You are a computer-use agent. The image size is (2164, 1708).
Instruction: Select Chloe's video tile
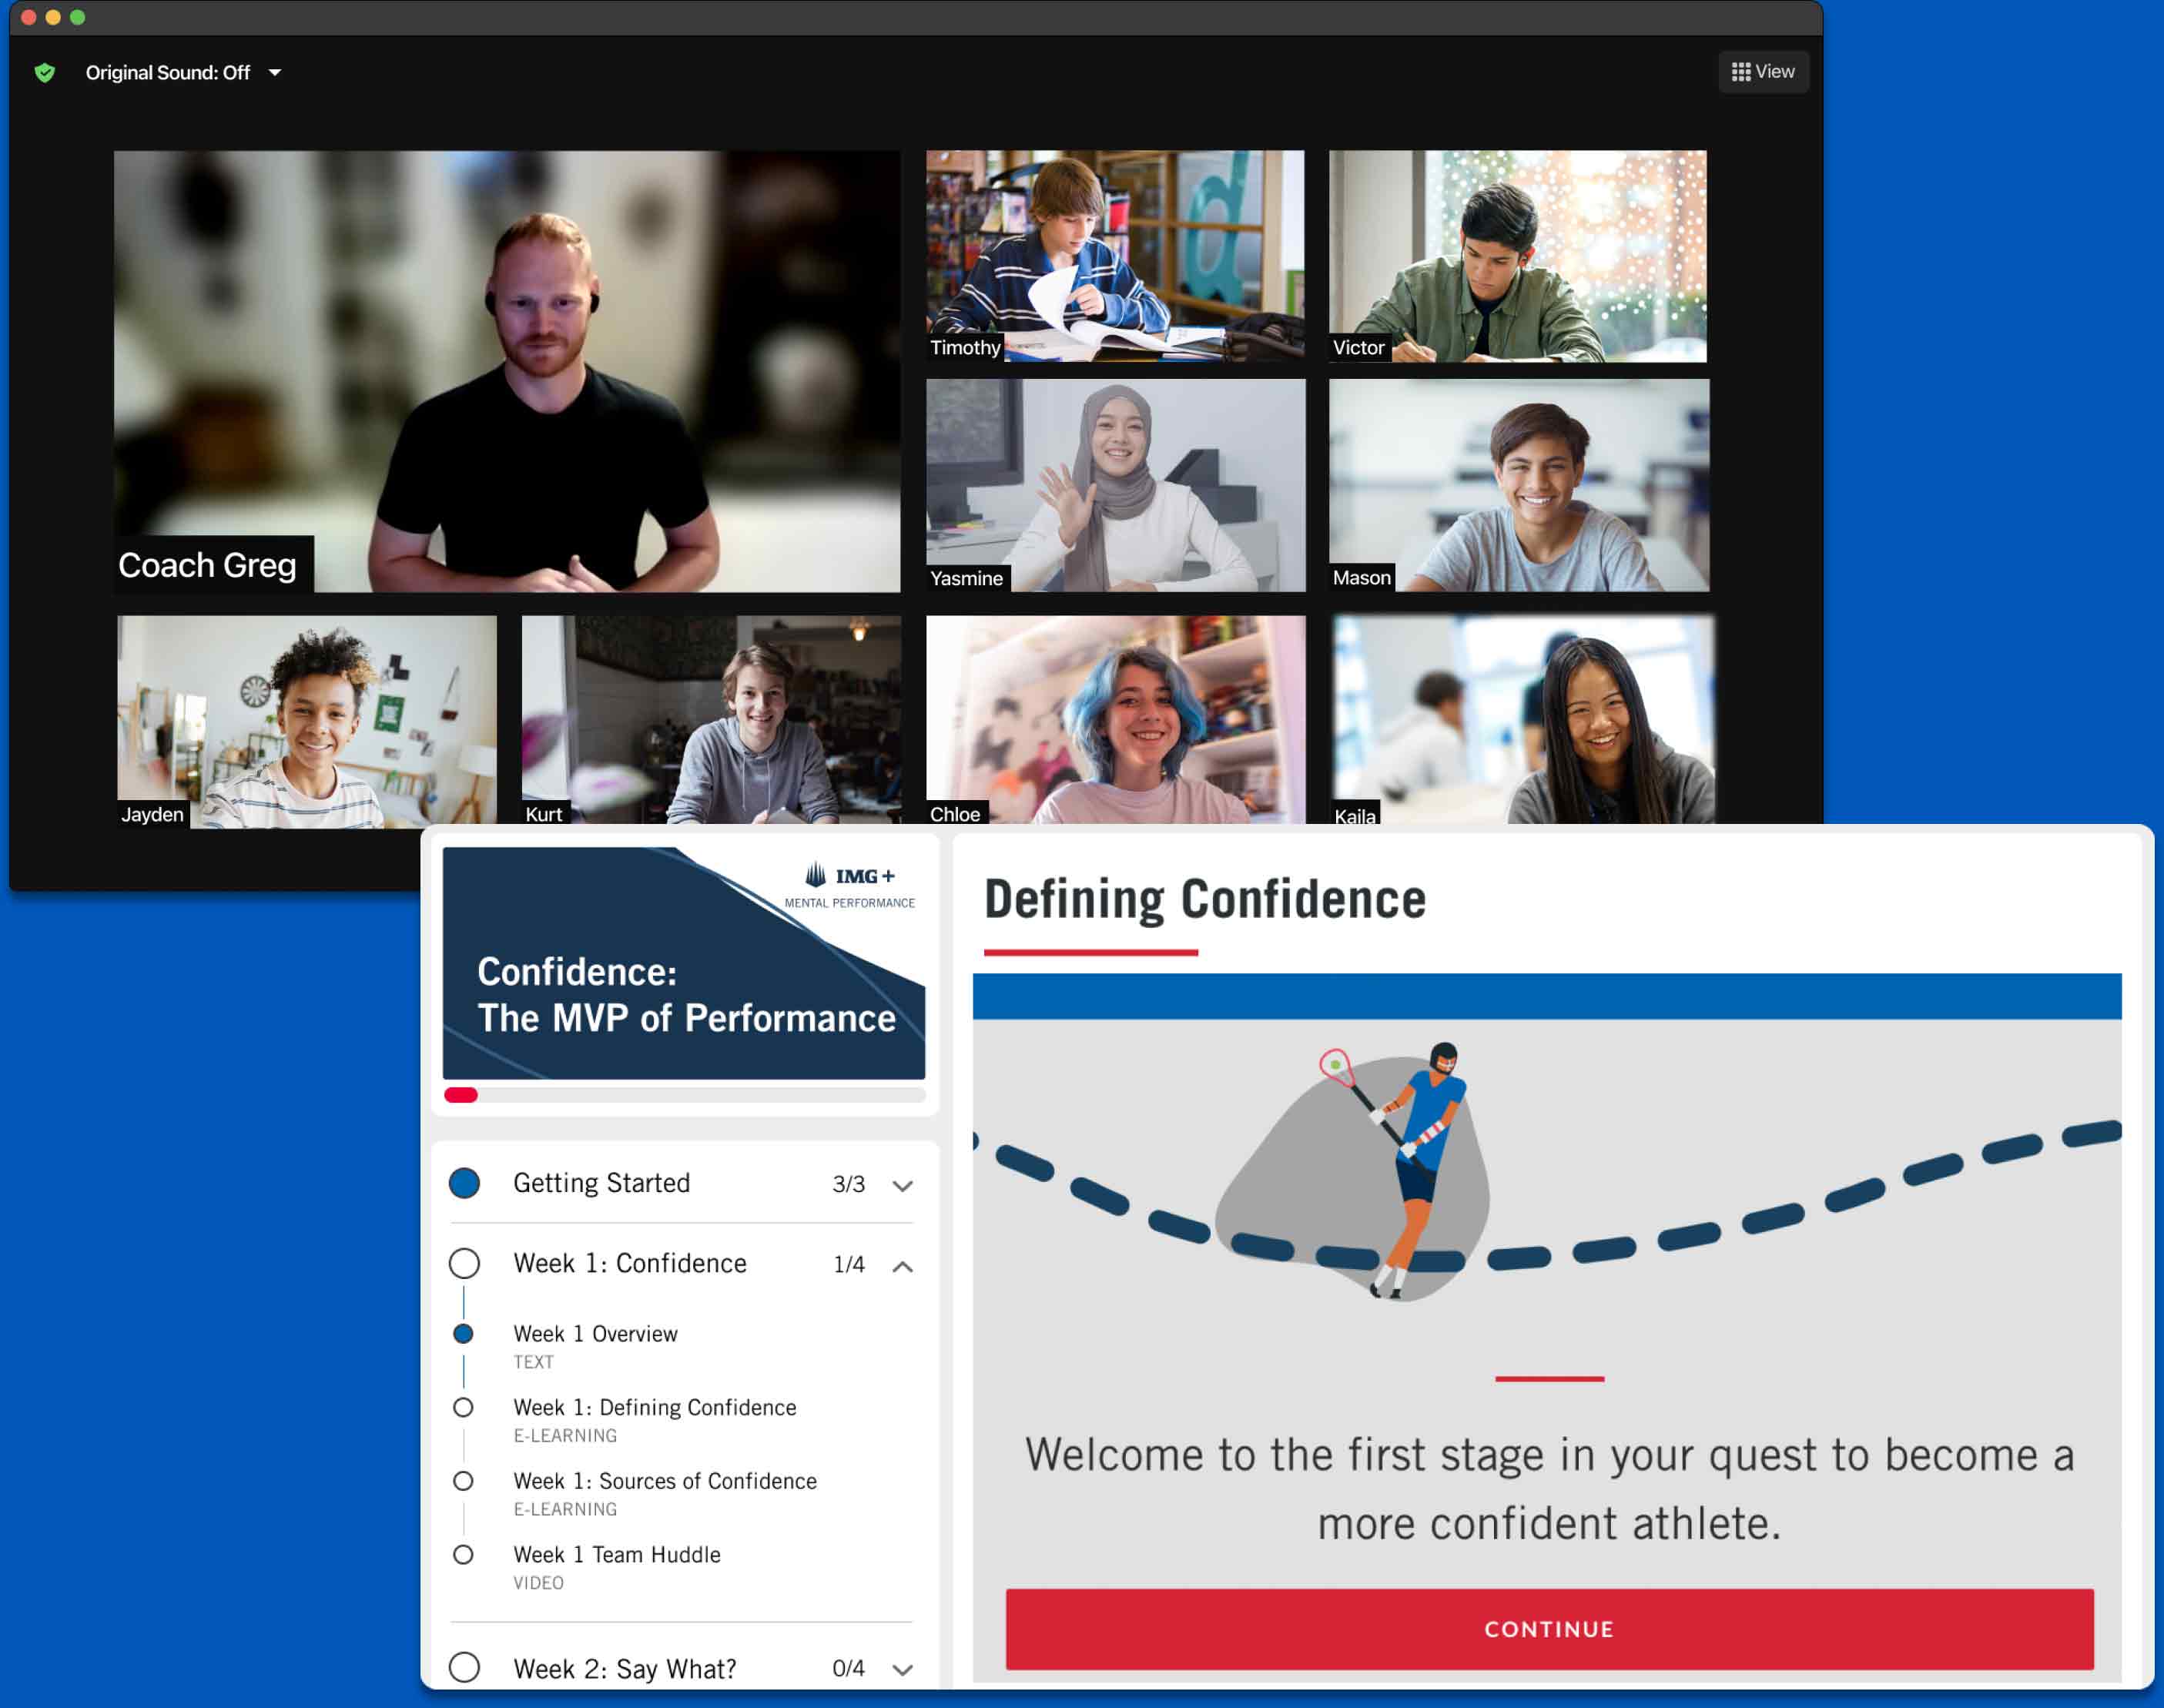click(1116, 720)
